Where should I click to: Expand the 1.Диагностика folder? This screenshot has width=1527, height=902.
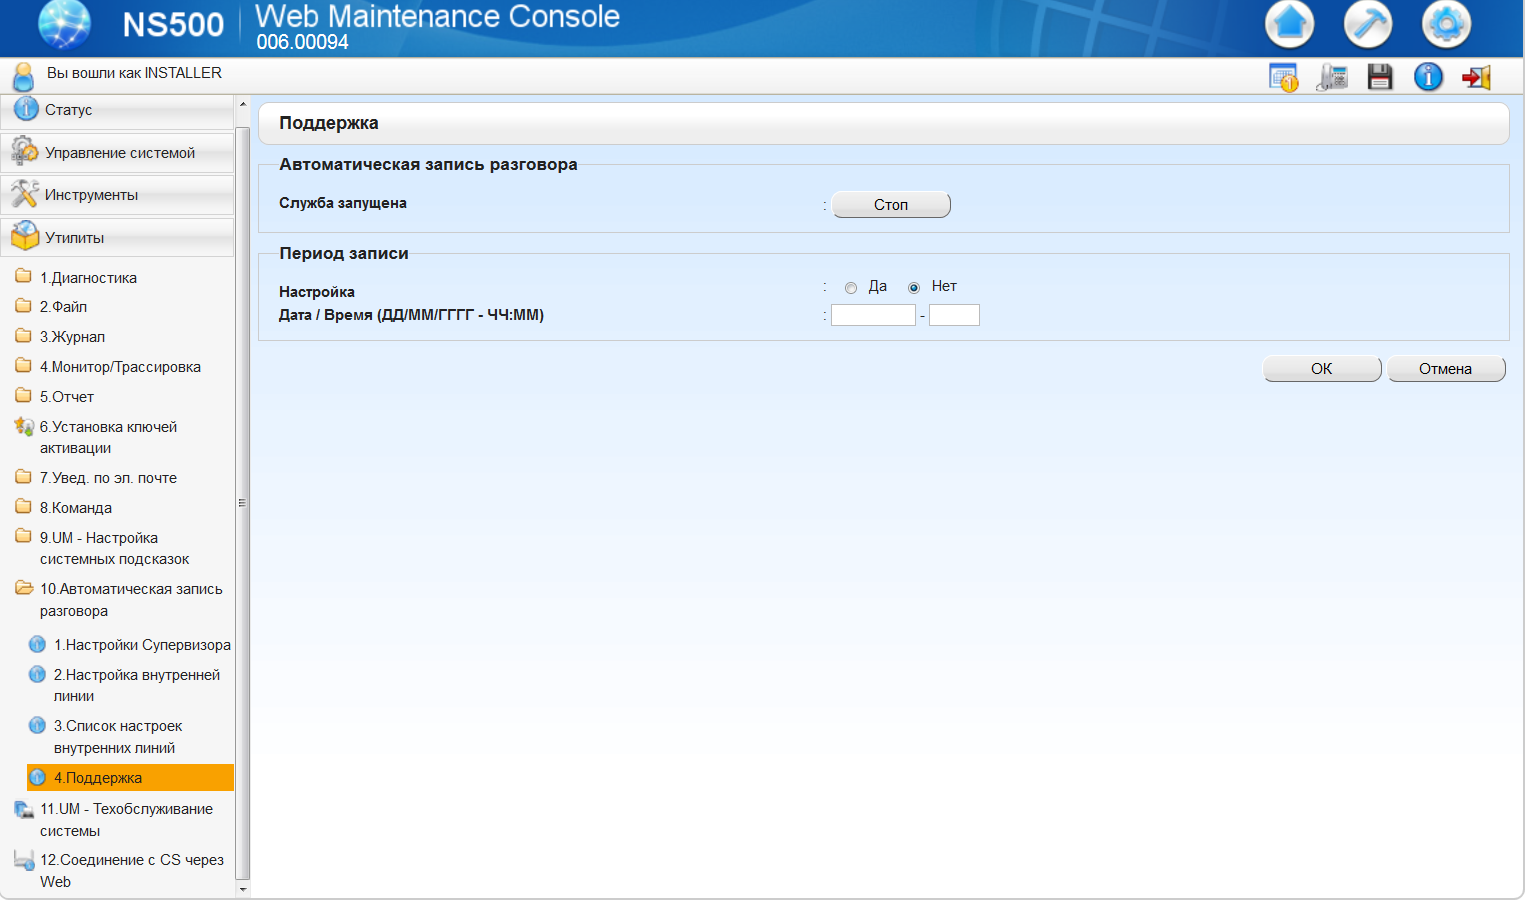coord(88,278)
